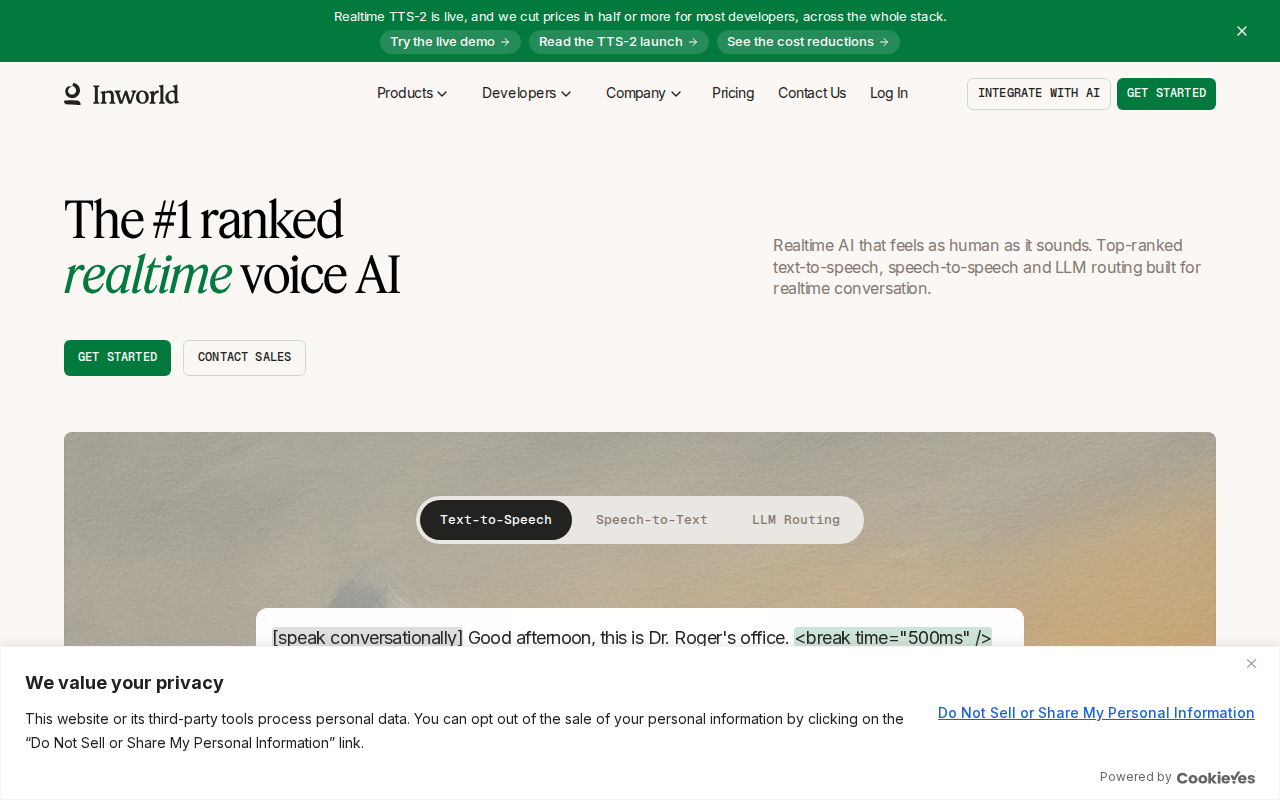Try the live demo link
1280x800 pixels.
[x=450, y=42]
